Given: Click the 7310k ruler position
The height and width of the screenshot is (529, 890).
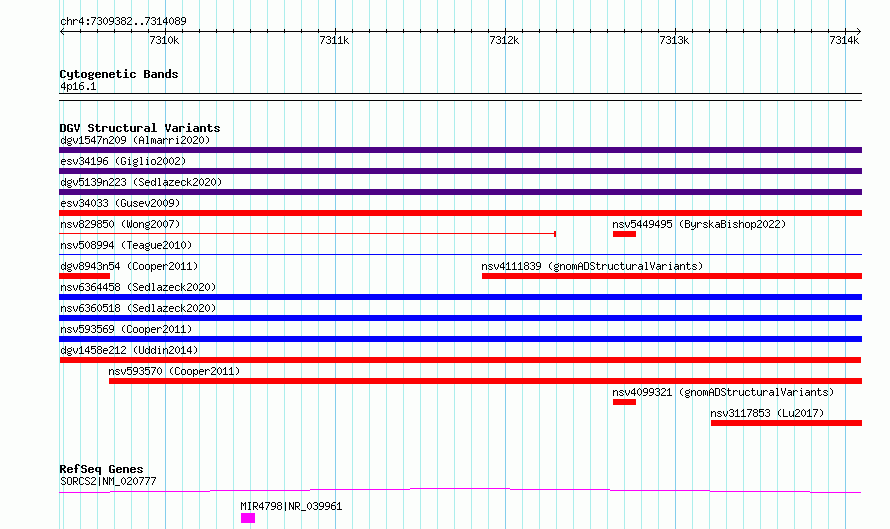Looking at the screenshot, I should coord(164,40).
